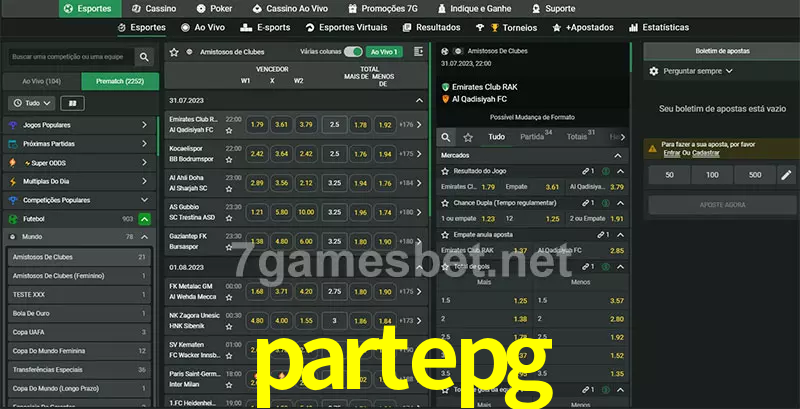Star the Al Ahli Doha vs Al Sharjah match
Viewport: 800px width, 409px height.
pyautogui.click(x=229, y=189)
